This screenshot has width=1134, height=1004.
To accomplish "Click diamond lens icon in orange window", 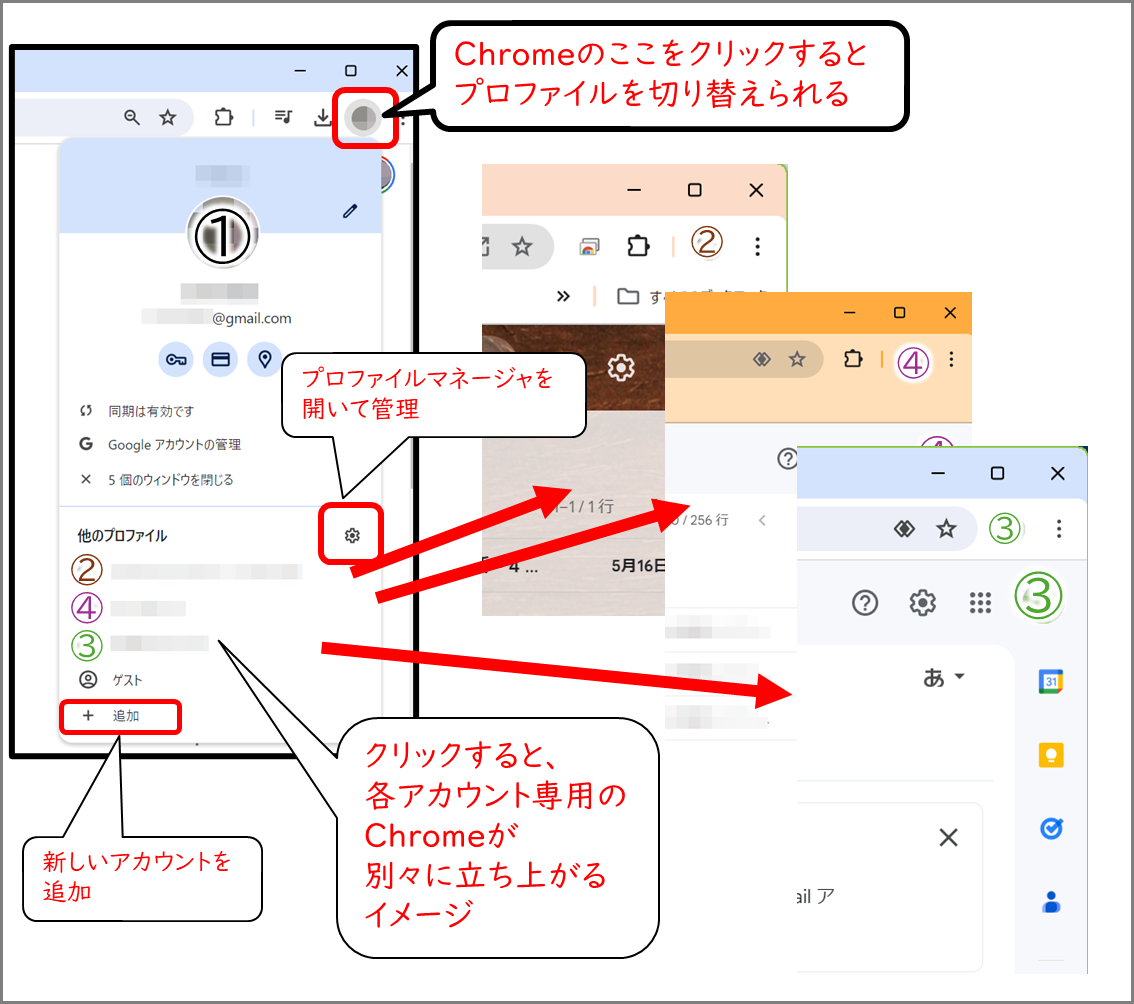I will (762, 359).
